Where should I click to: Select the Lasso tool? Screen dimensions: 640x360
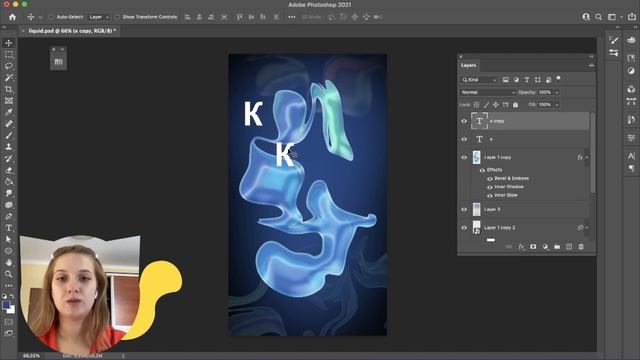[9, 66]
